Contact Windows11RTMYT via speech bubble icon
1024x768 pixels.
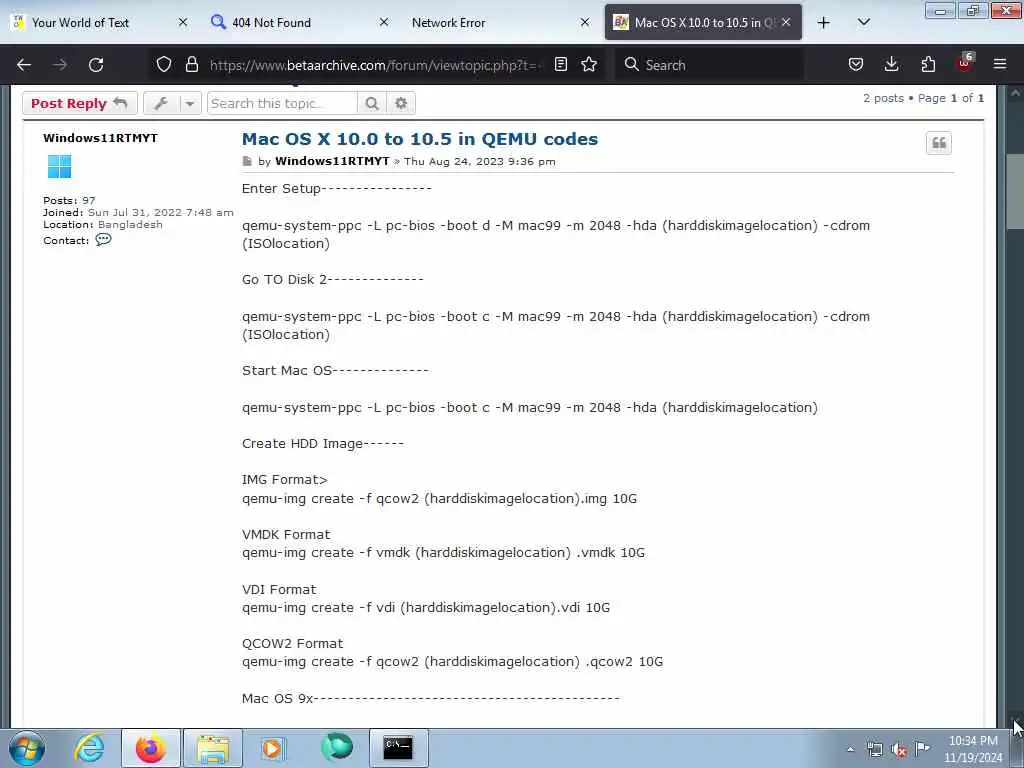coord(103,240)
